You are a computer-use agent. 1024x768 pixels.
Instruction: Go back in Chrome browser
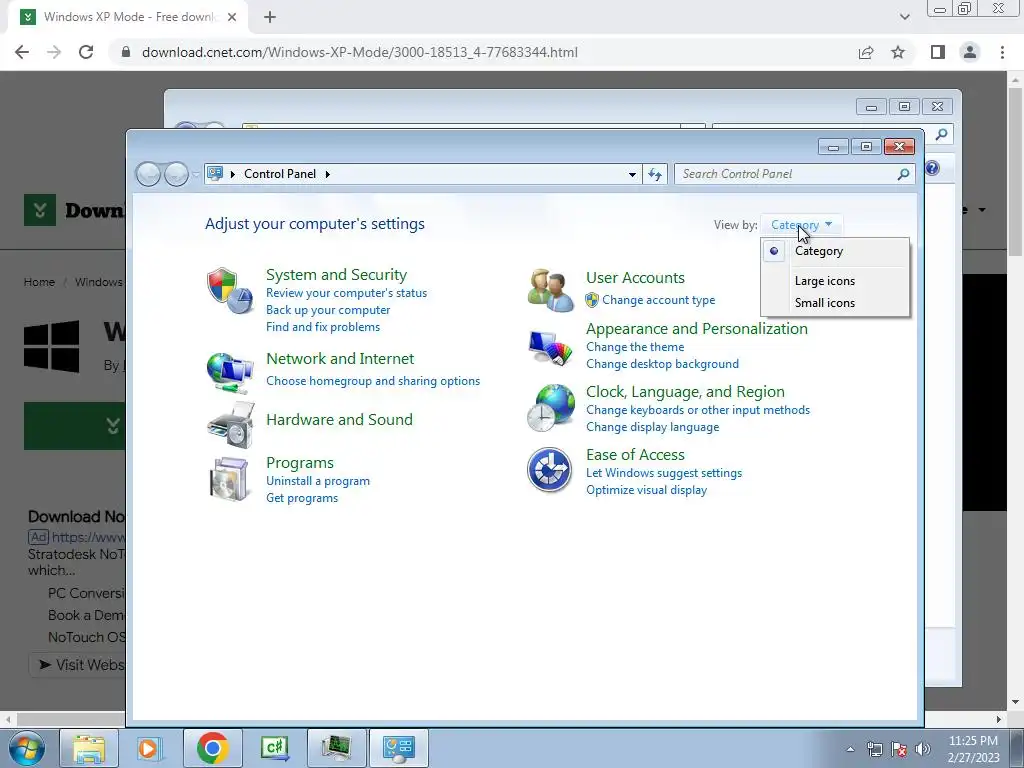22,52
